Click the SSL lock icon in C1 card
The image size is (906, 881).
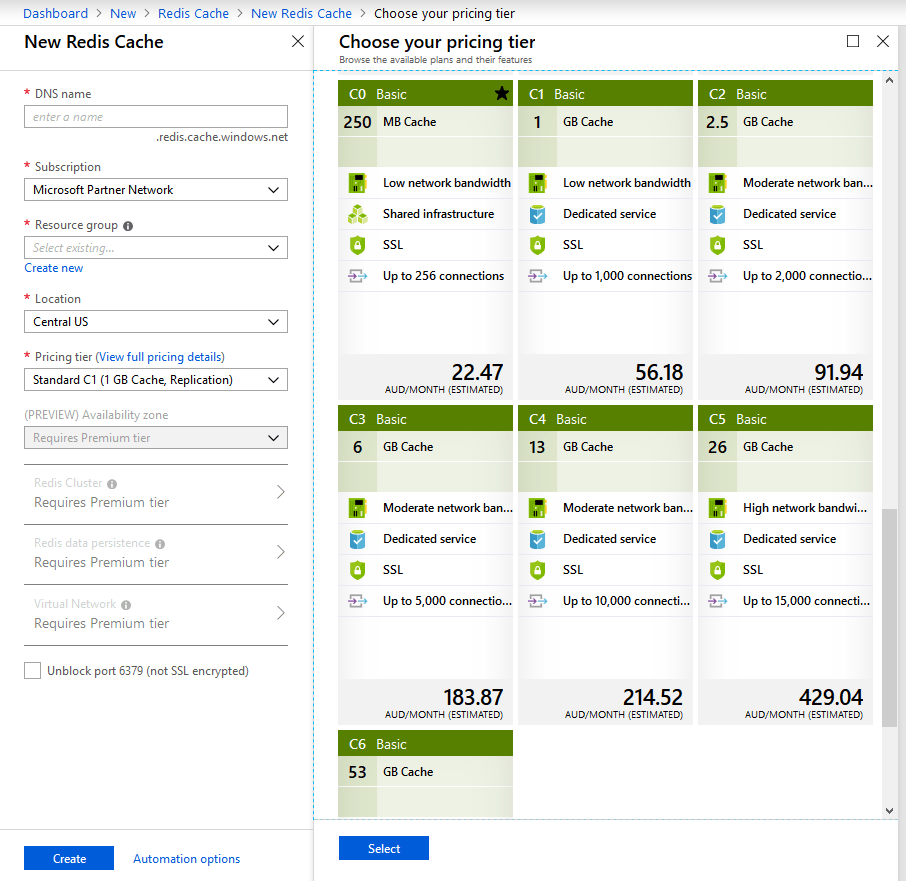click(x=538, y=245)
